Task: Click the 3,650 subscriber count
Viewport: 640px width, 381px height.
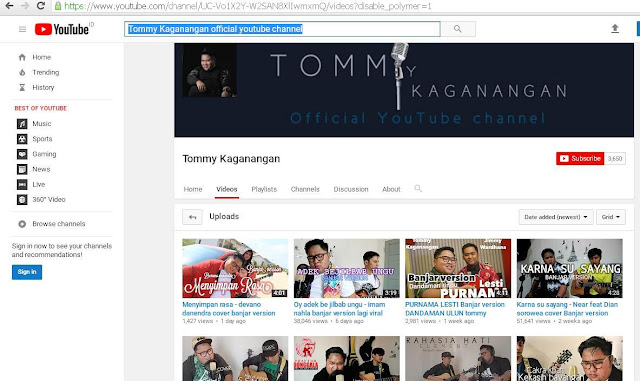Action: 615,158
